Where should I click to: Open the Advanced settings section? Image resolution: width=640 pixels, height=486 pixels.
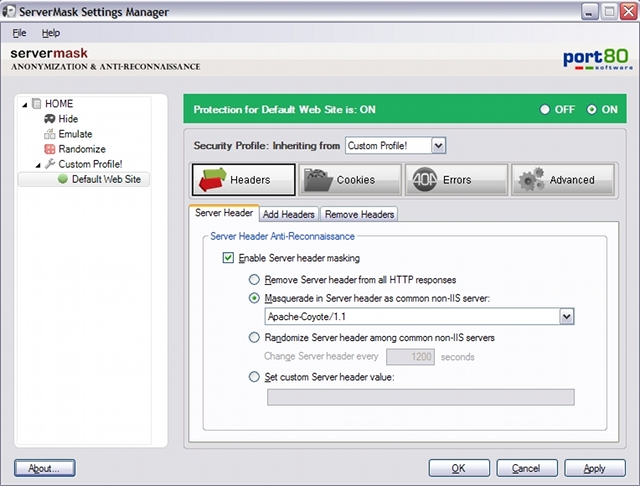point(563,180)
